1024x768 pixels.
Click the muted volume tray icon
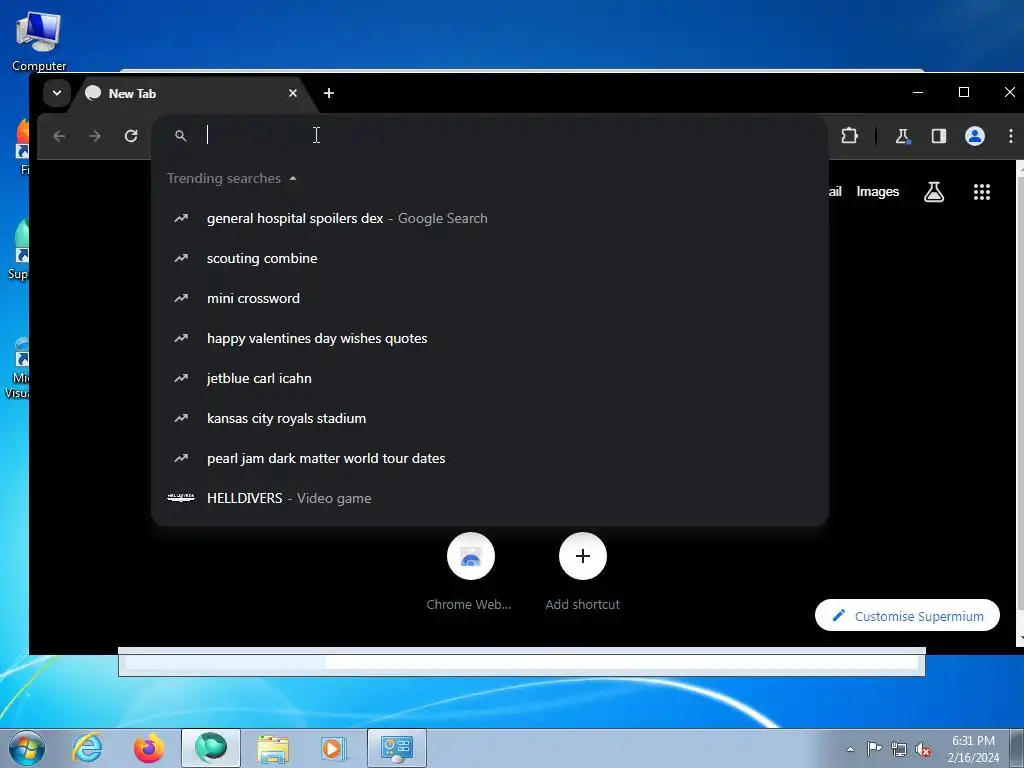click(x=923, y=750)
